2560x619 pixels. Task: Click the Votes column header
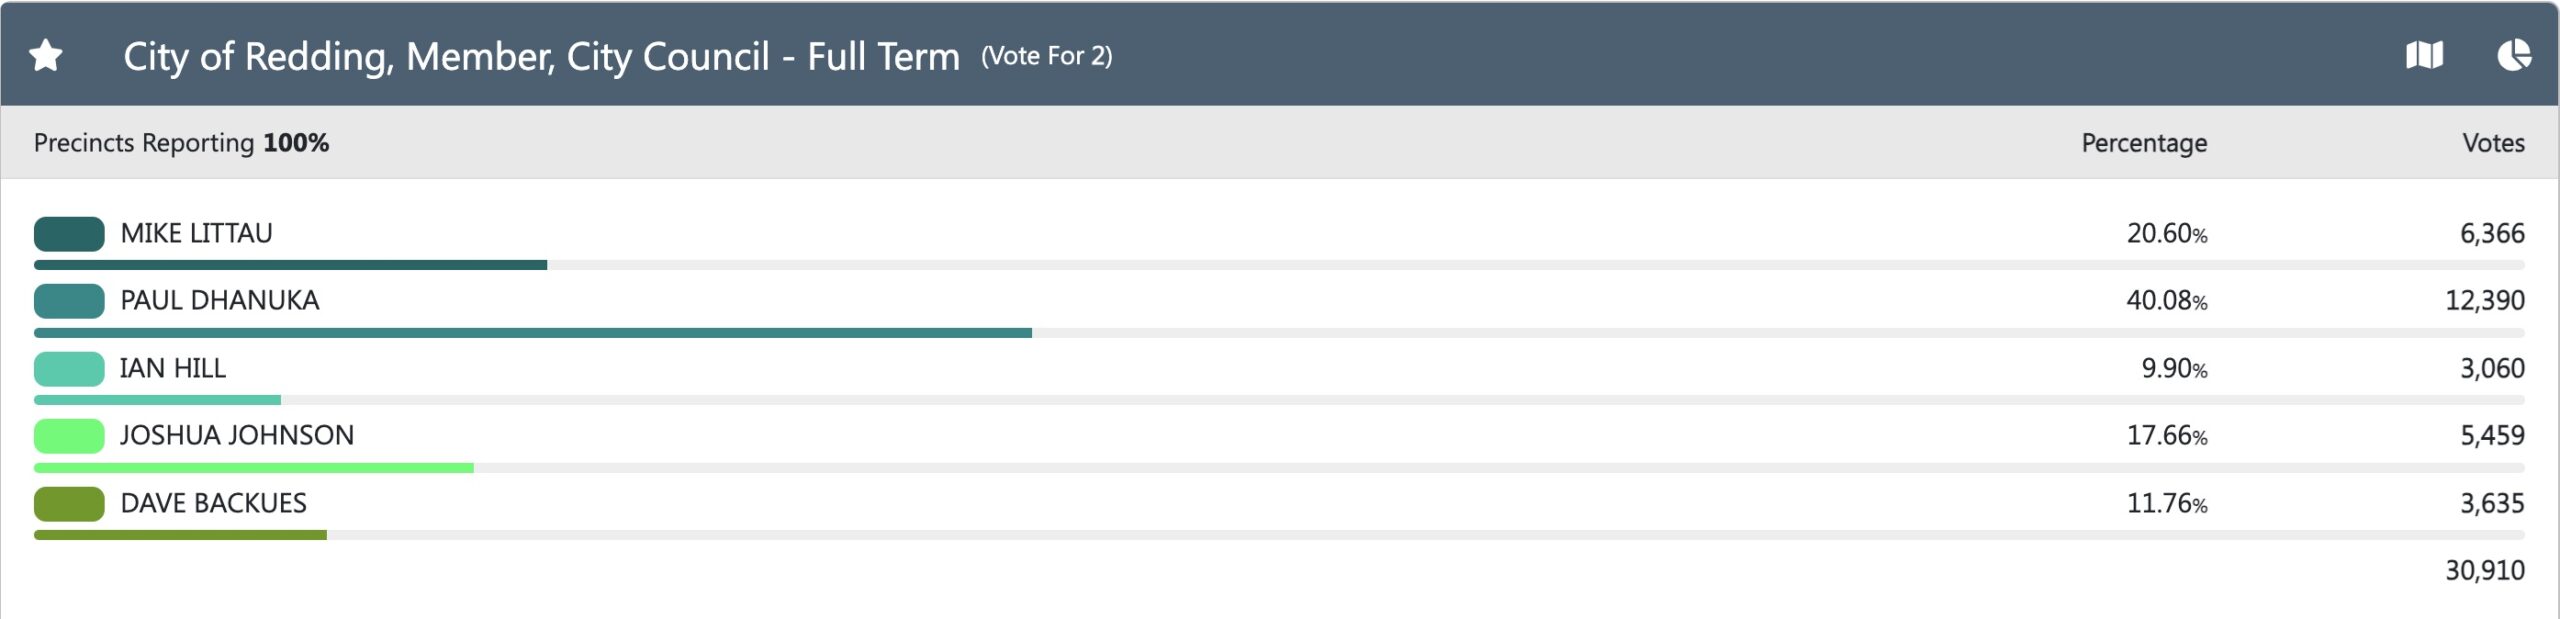click(2493, 143)
